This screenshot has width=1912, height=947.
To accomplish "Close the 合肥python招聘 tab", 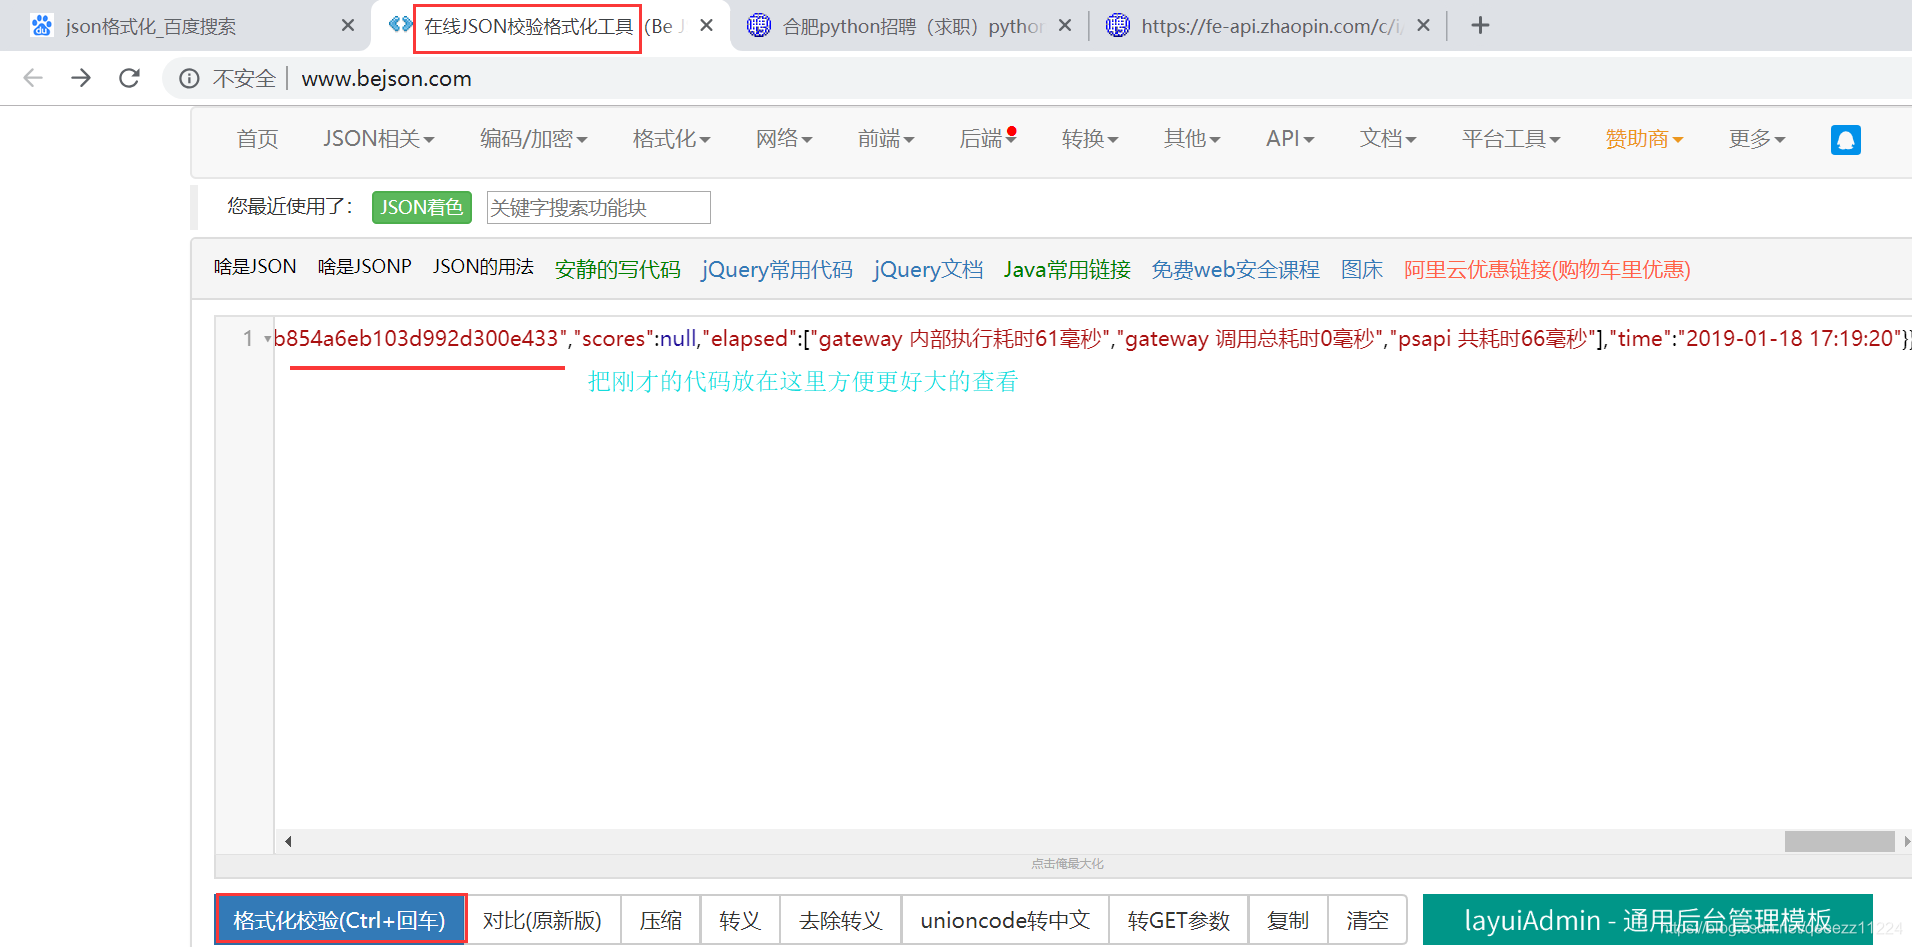I will click(1065, 25).
